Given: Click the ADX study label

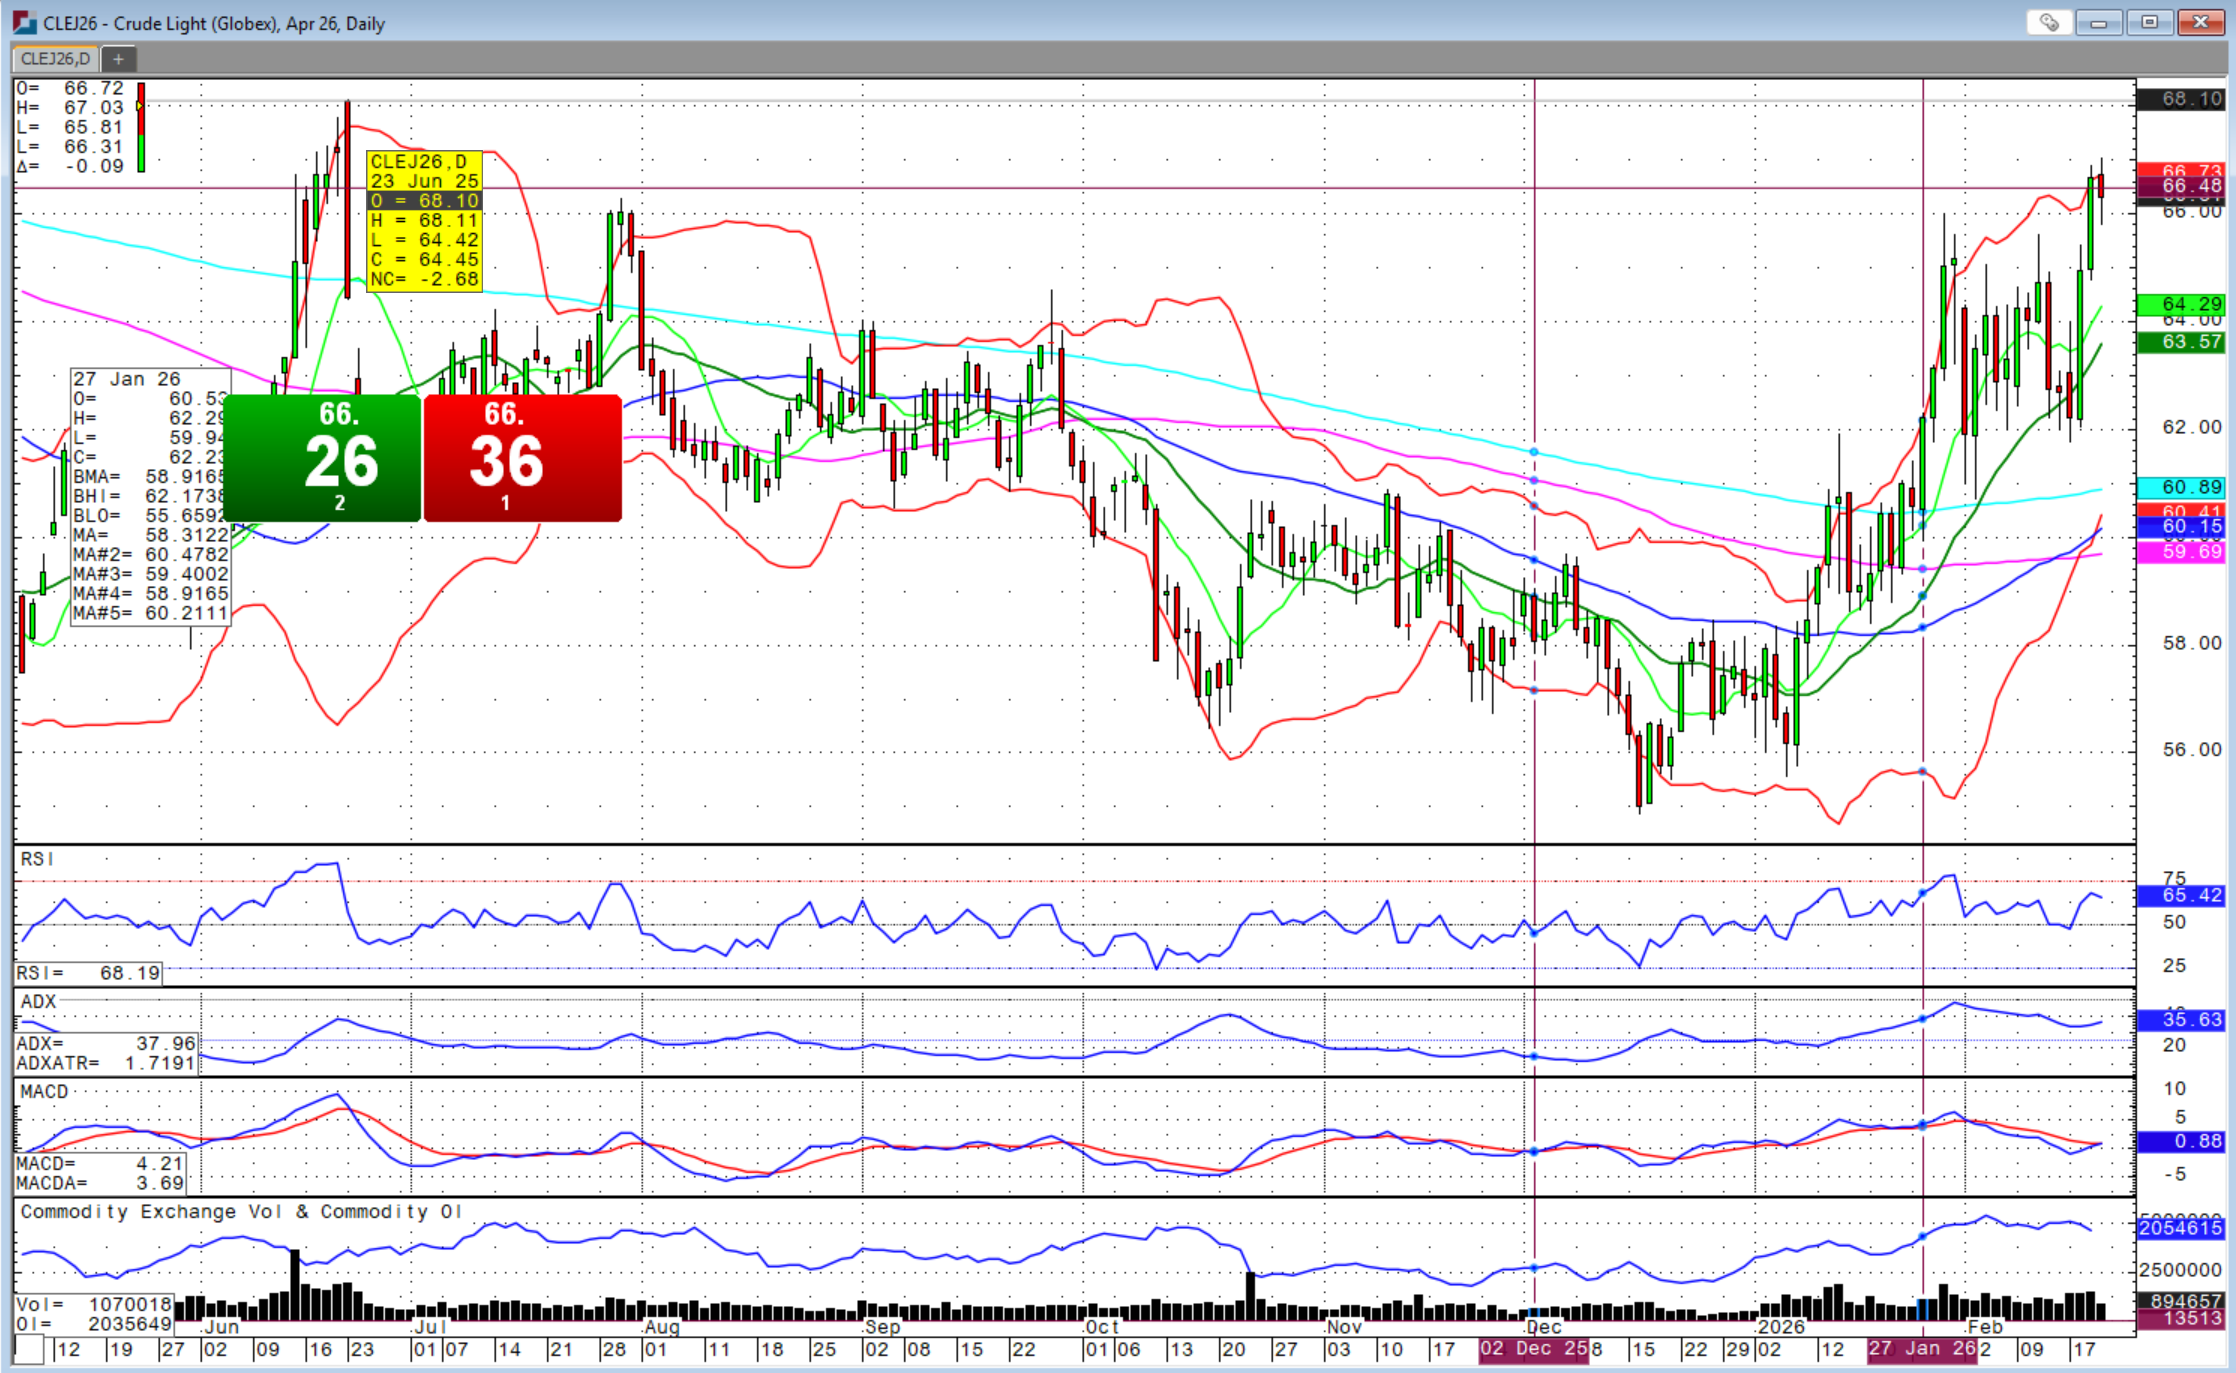Looking at the screenshot, I should (x=39, y=1001).
